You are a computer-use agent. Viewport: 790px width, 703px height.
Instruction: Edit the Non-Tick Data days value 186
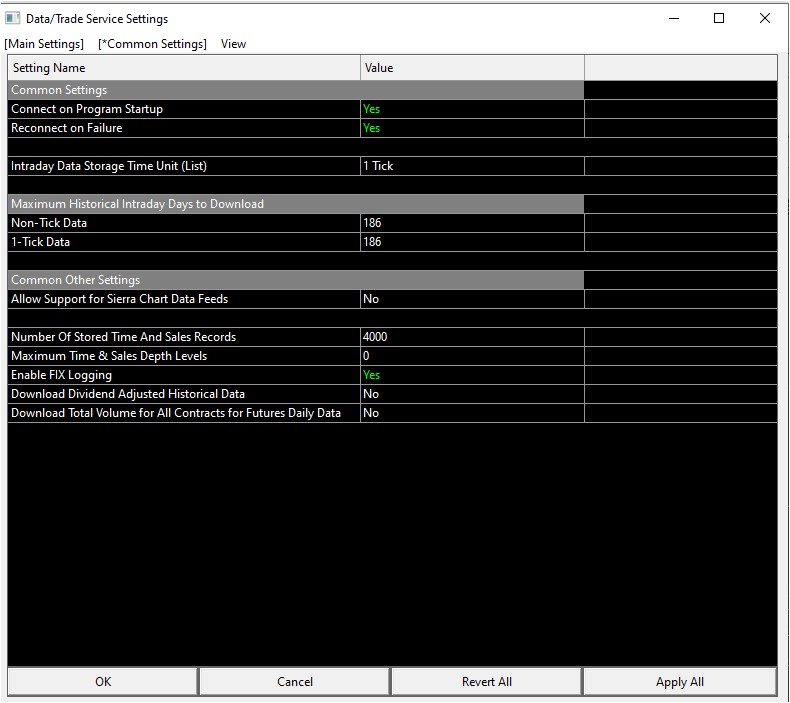click(472, 223)
